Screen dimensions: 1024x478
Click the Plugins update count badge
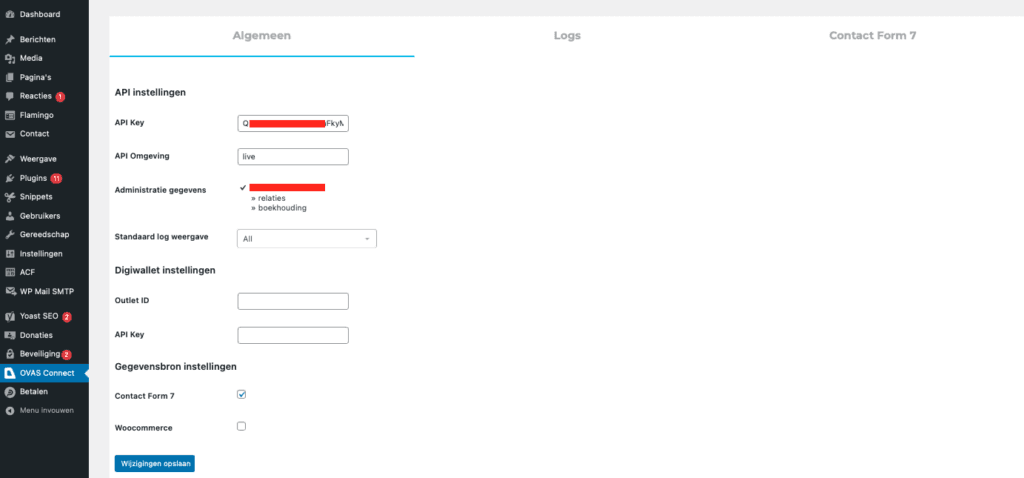[x=56, y=178]
